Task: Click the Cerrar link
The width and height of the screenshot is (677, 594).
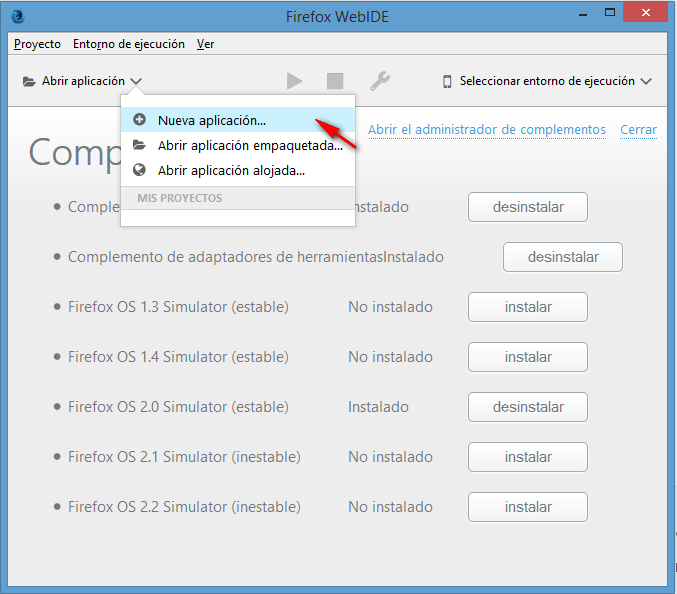Action: pos(639,130)
